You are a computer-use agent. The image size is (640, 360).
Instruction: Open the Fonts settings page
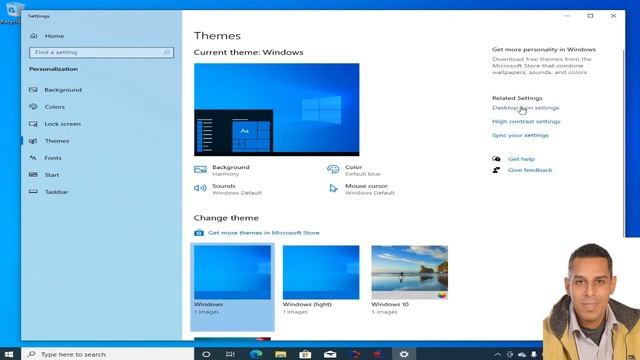(53, 158)
